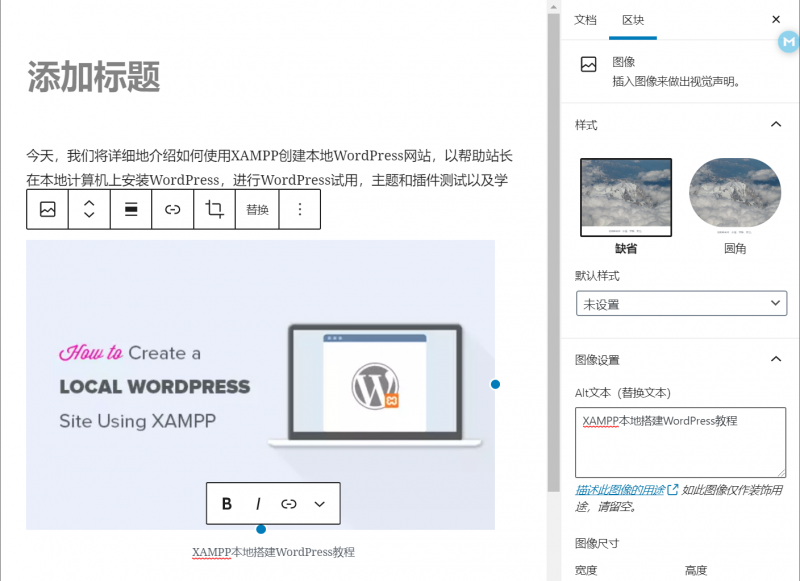Click the 替换 button to replace image
This screenshot has height=581, width=800.
pos(257,210)
